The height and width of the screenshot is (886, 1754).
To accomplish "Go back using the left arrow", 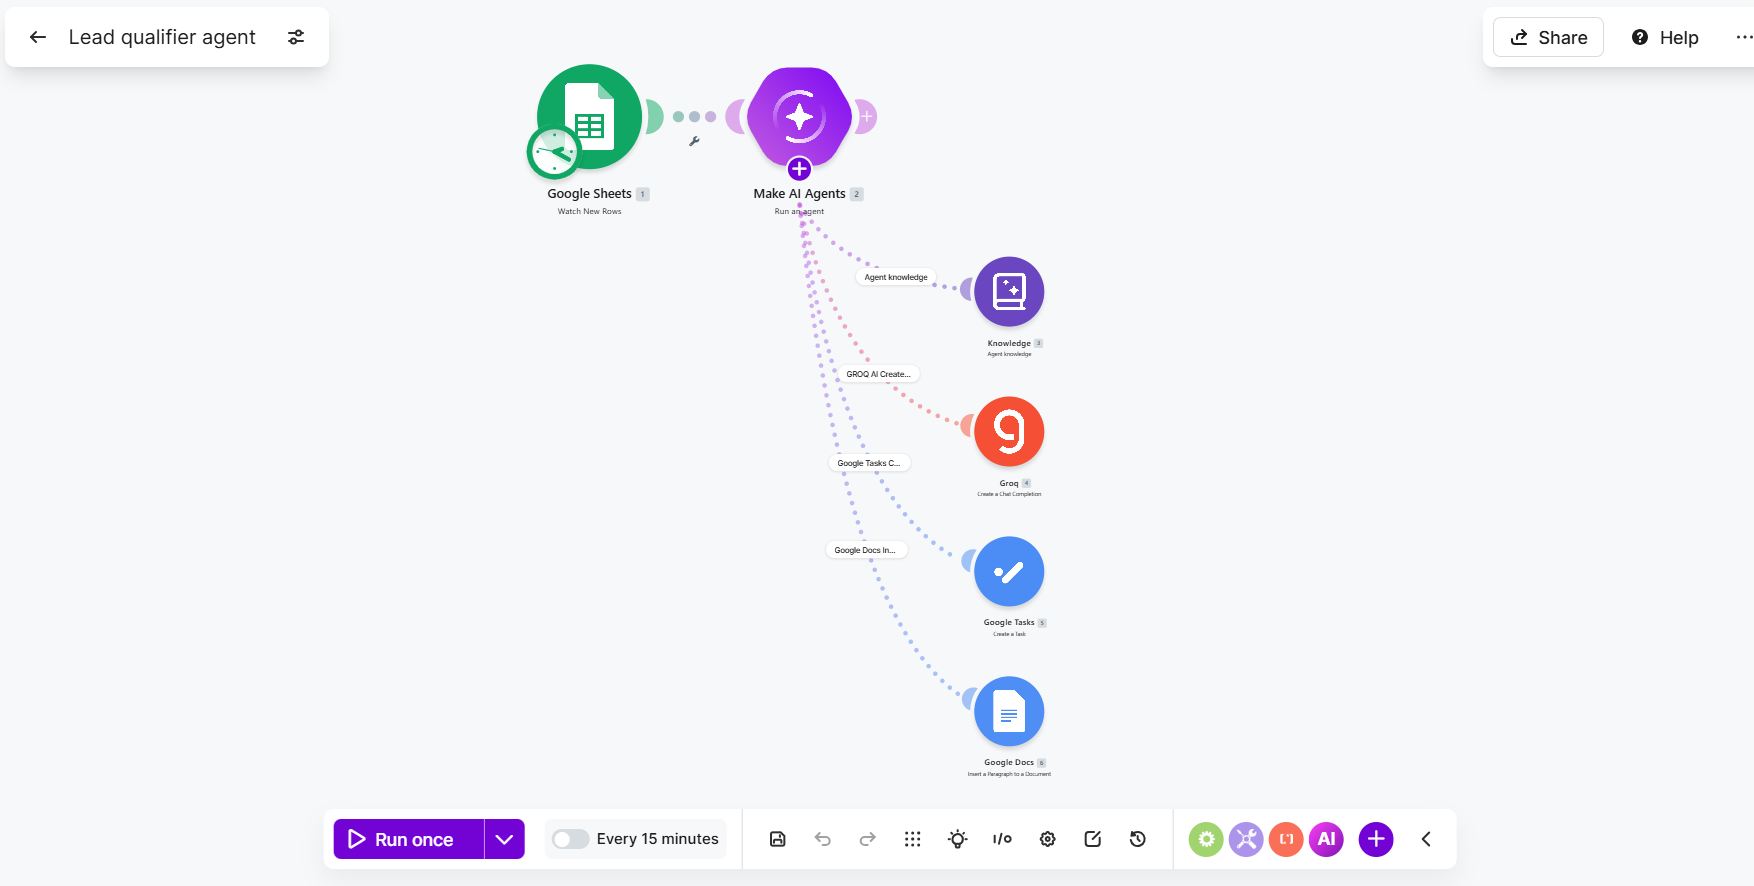I will click(38, 37).
